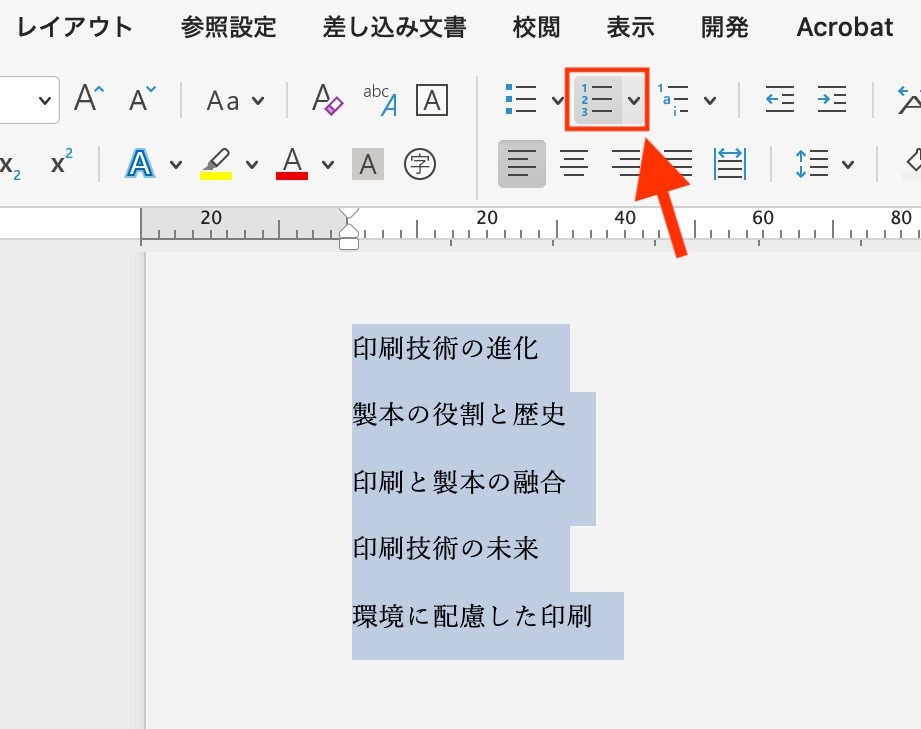Click the line spacing icon
The height and width of the screenshot is (729, 921).
coord(812,164)
